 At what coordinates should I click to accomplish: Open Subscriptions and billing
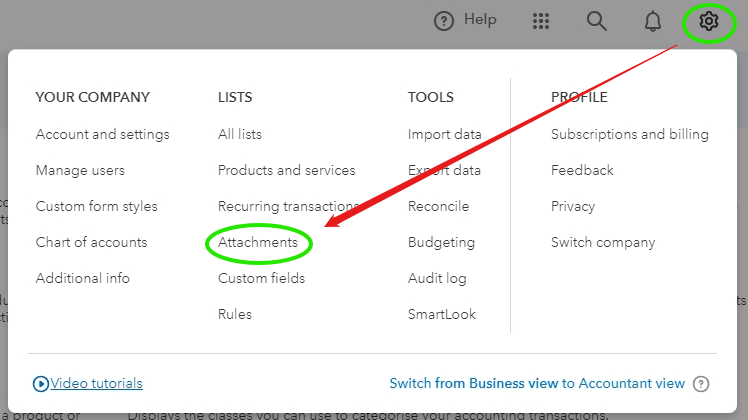point(629,134)
